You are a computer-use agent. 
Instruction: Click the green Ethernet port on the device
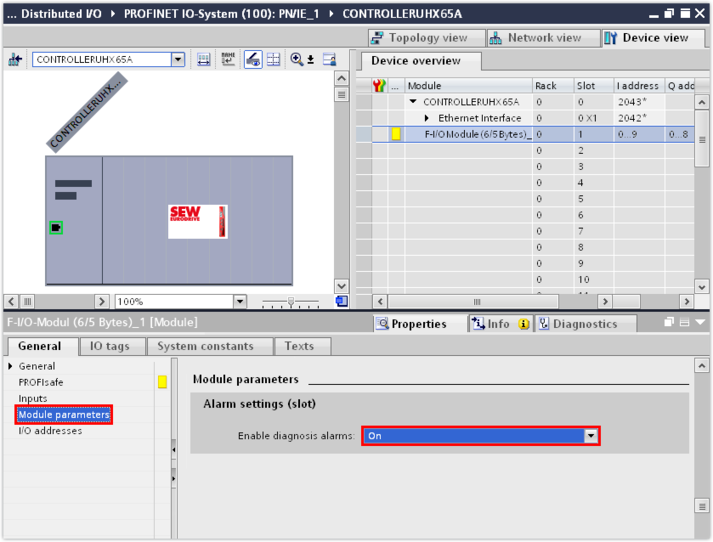point(56,228)
